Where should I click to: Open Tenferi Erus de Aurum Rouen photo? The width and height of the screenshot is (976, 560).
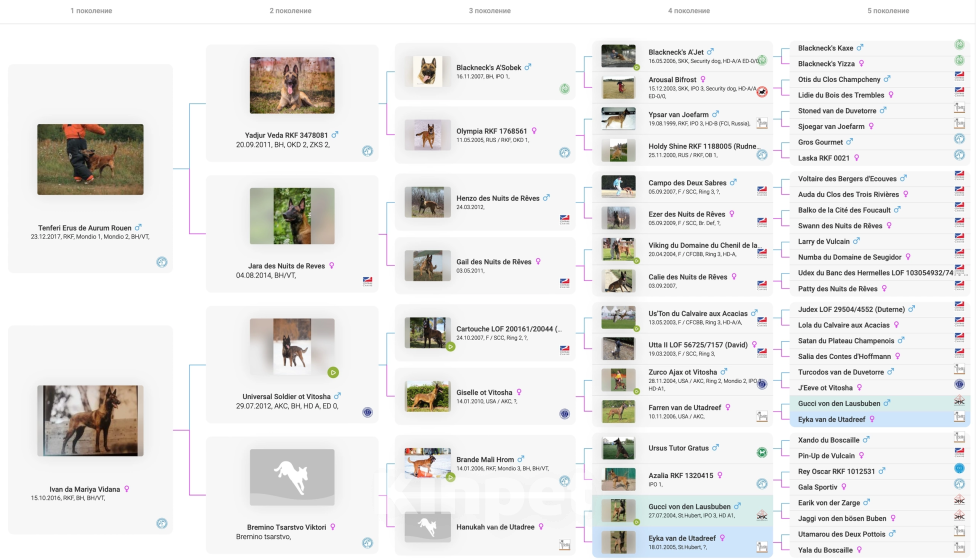point(90,159)
